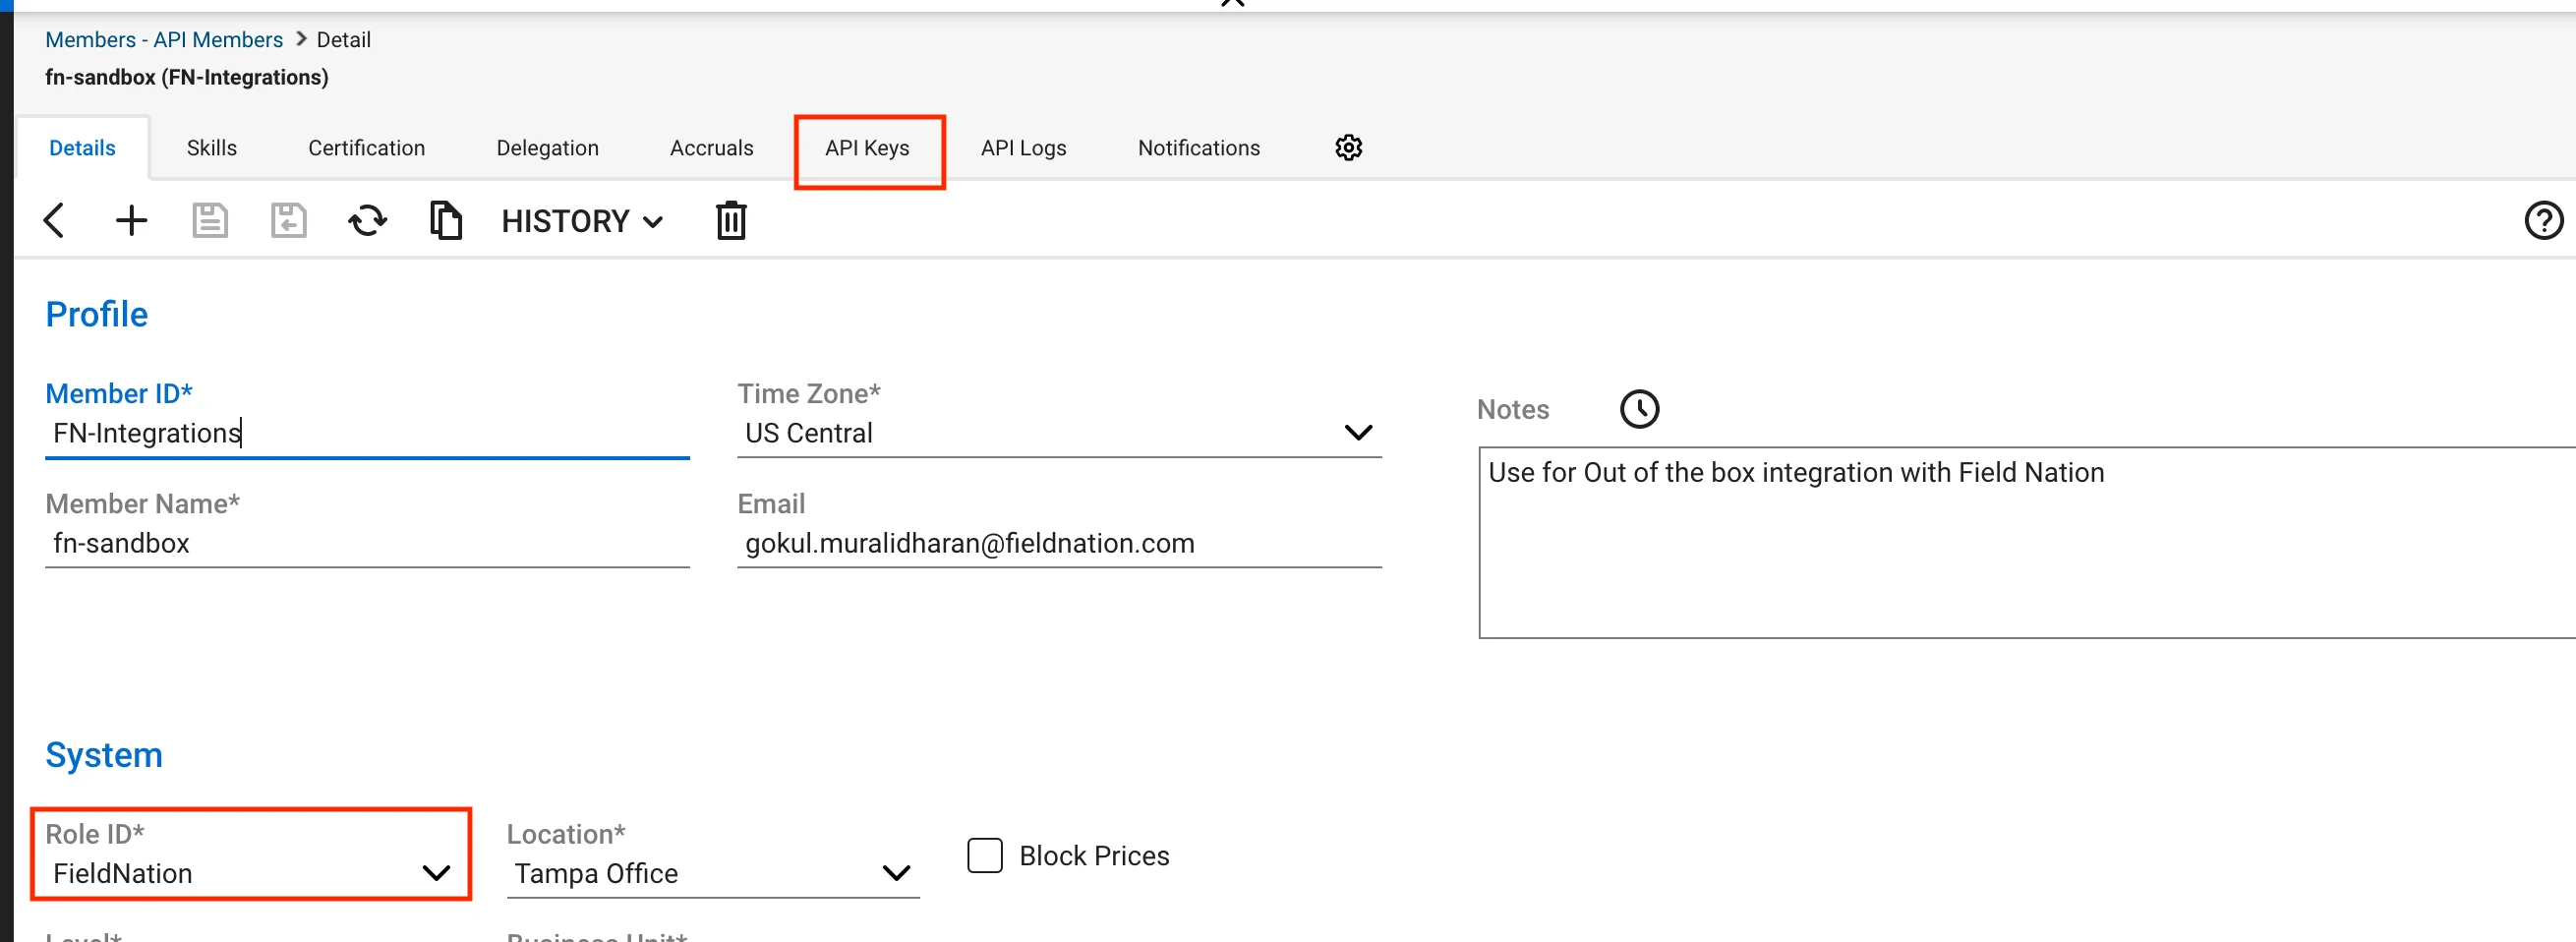Screen dimensions: 2576x942
Task: Open the Accruals tab
Action: tap(711, 148)
